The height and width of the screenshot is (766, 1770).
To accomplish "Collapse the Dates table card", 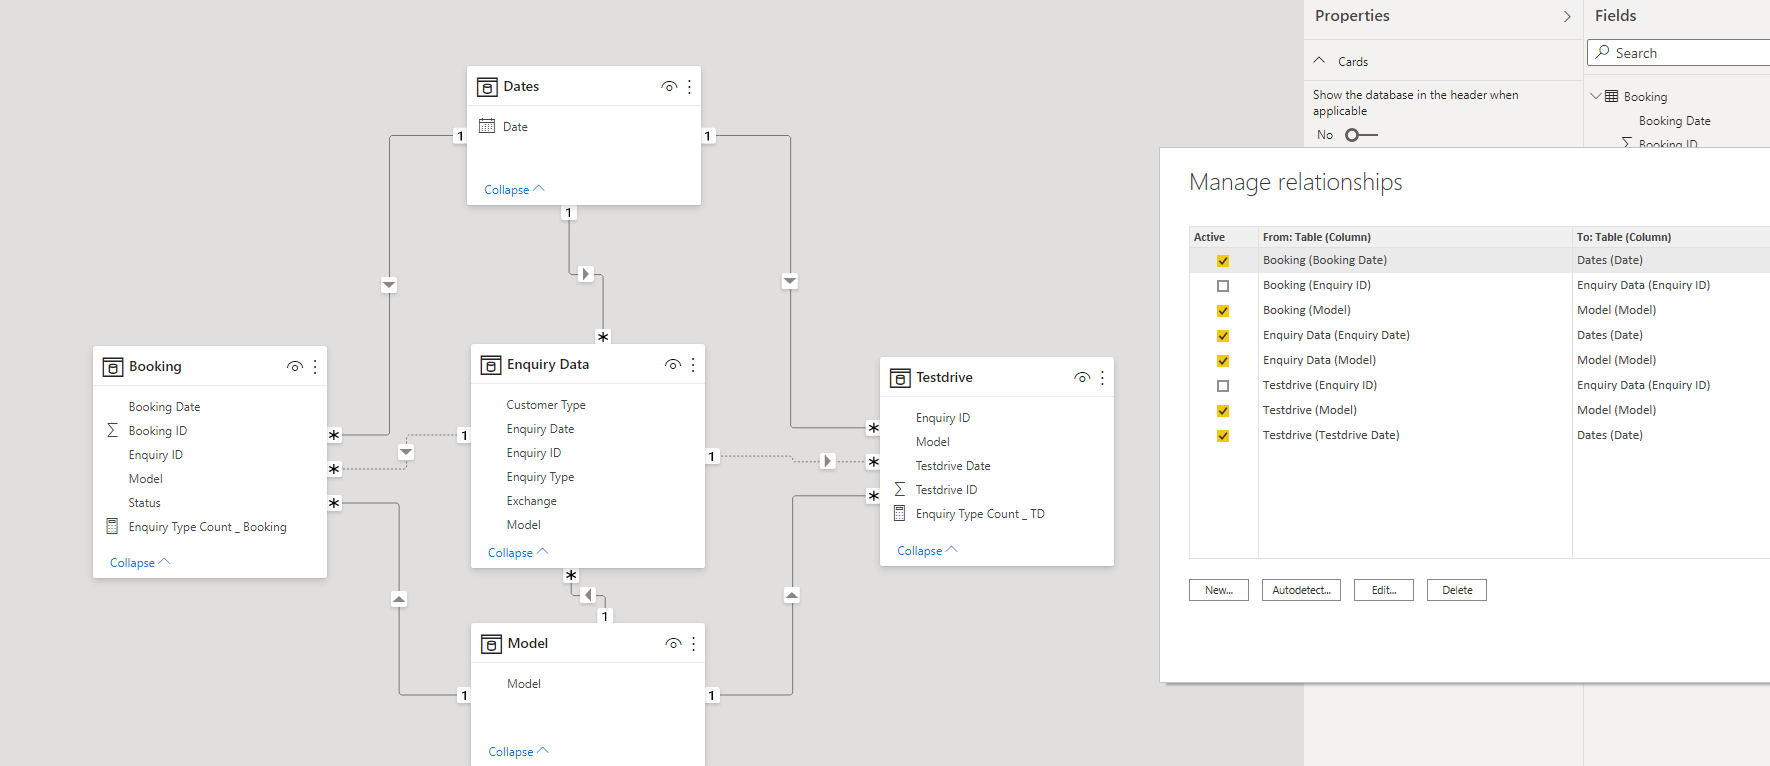I will [x=514, y=190].
